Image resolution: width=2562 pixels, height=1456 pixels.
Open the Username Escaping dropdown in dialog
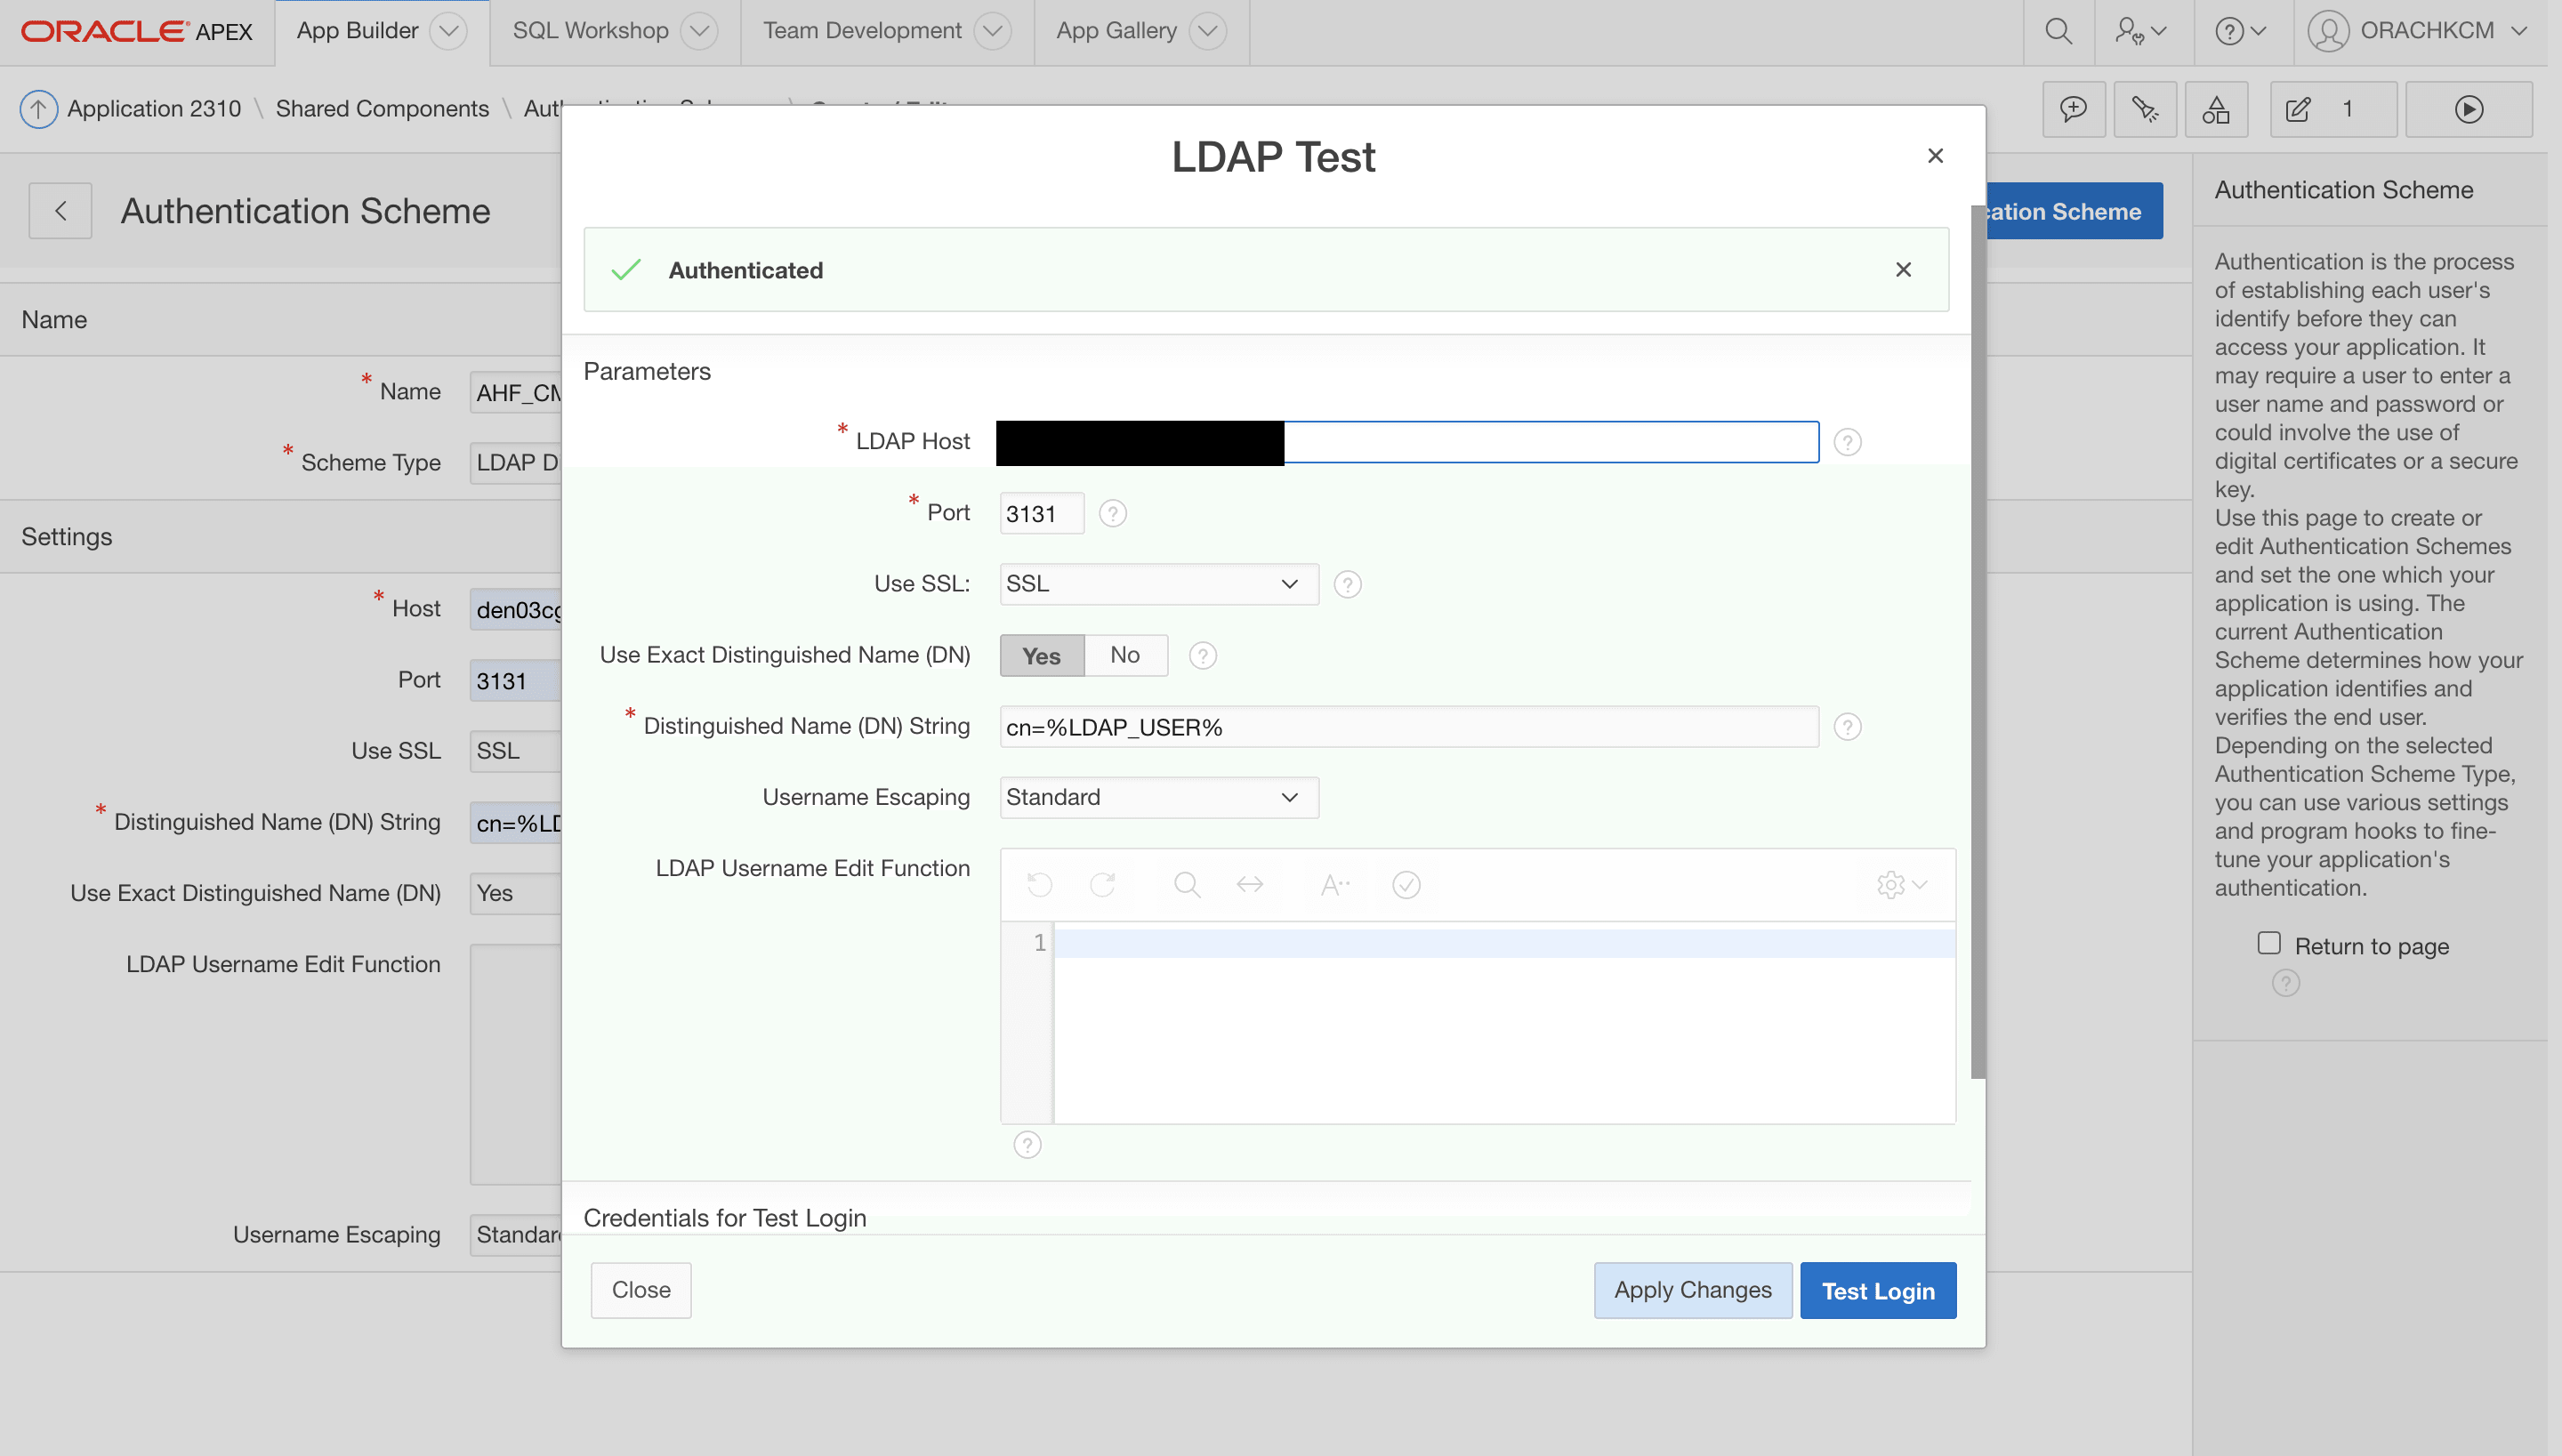(x=1158, y=798)
